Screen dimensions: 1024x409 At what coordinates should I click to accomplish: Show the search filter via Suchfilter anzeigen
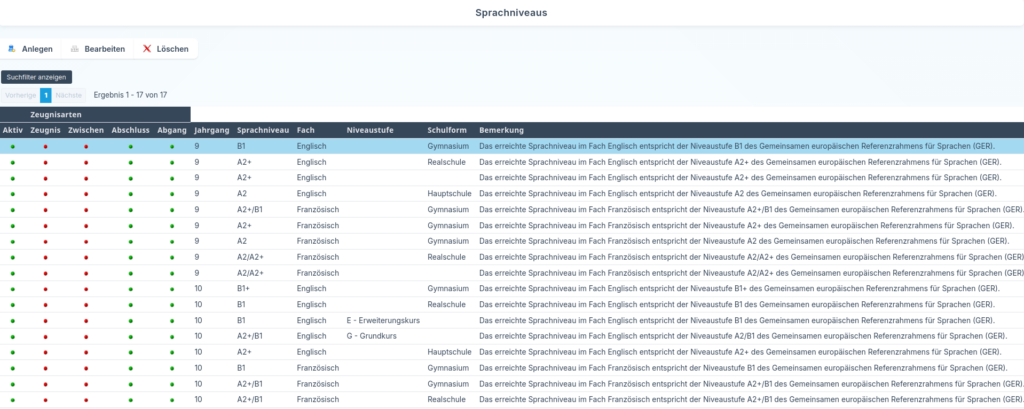pos(36,76)
